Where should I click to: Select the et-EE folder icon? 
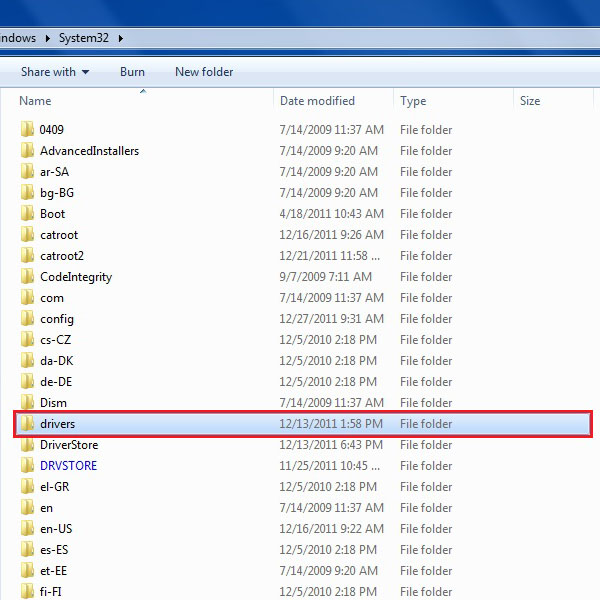[27, 571]
